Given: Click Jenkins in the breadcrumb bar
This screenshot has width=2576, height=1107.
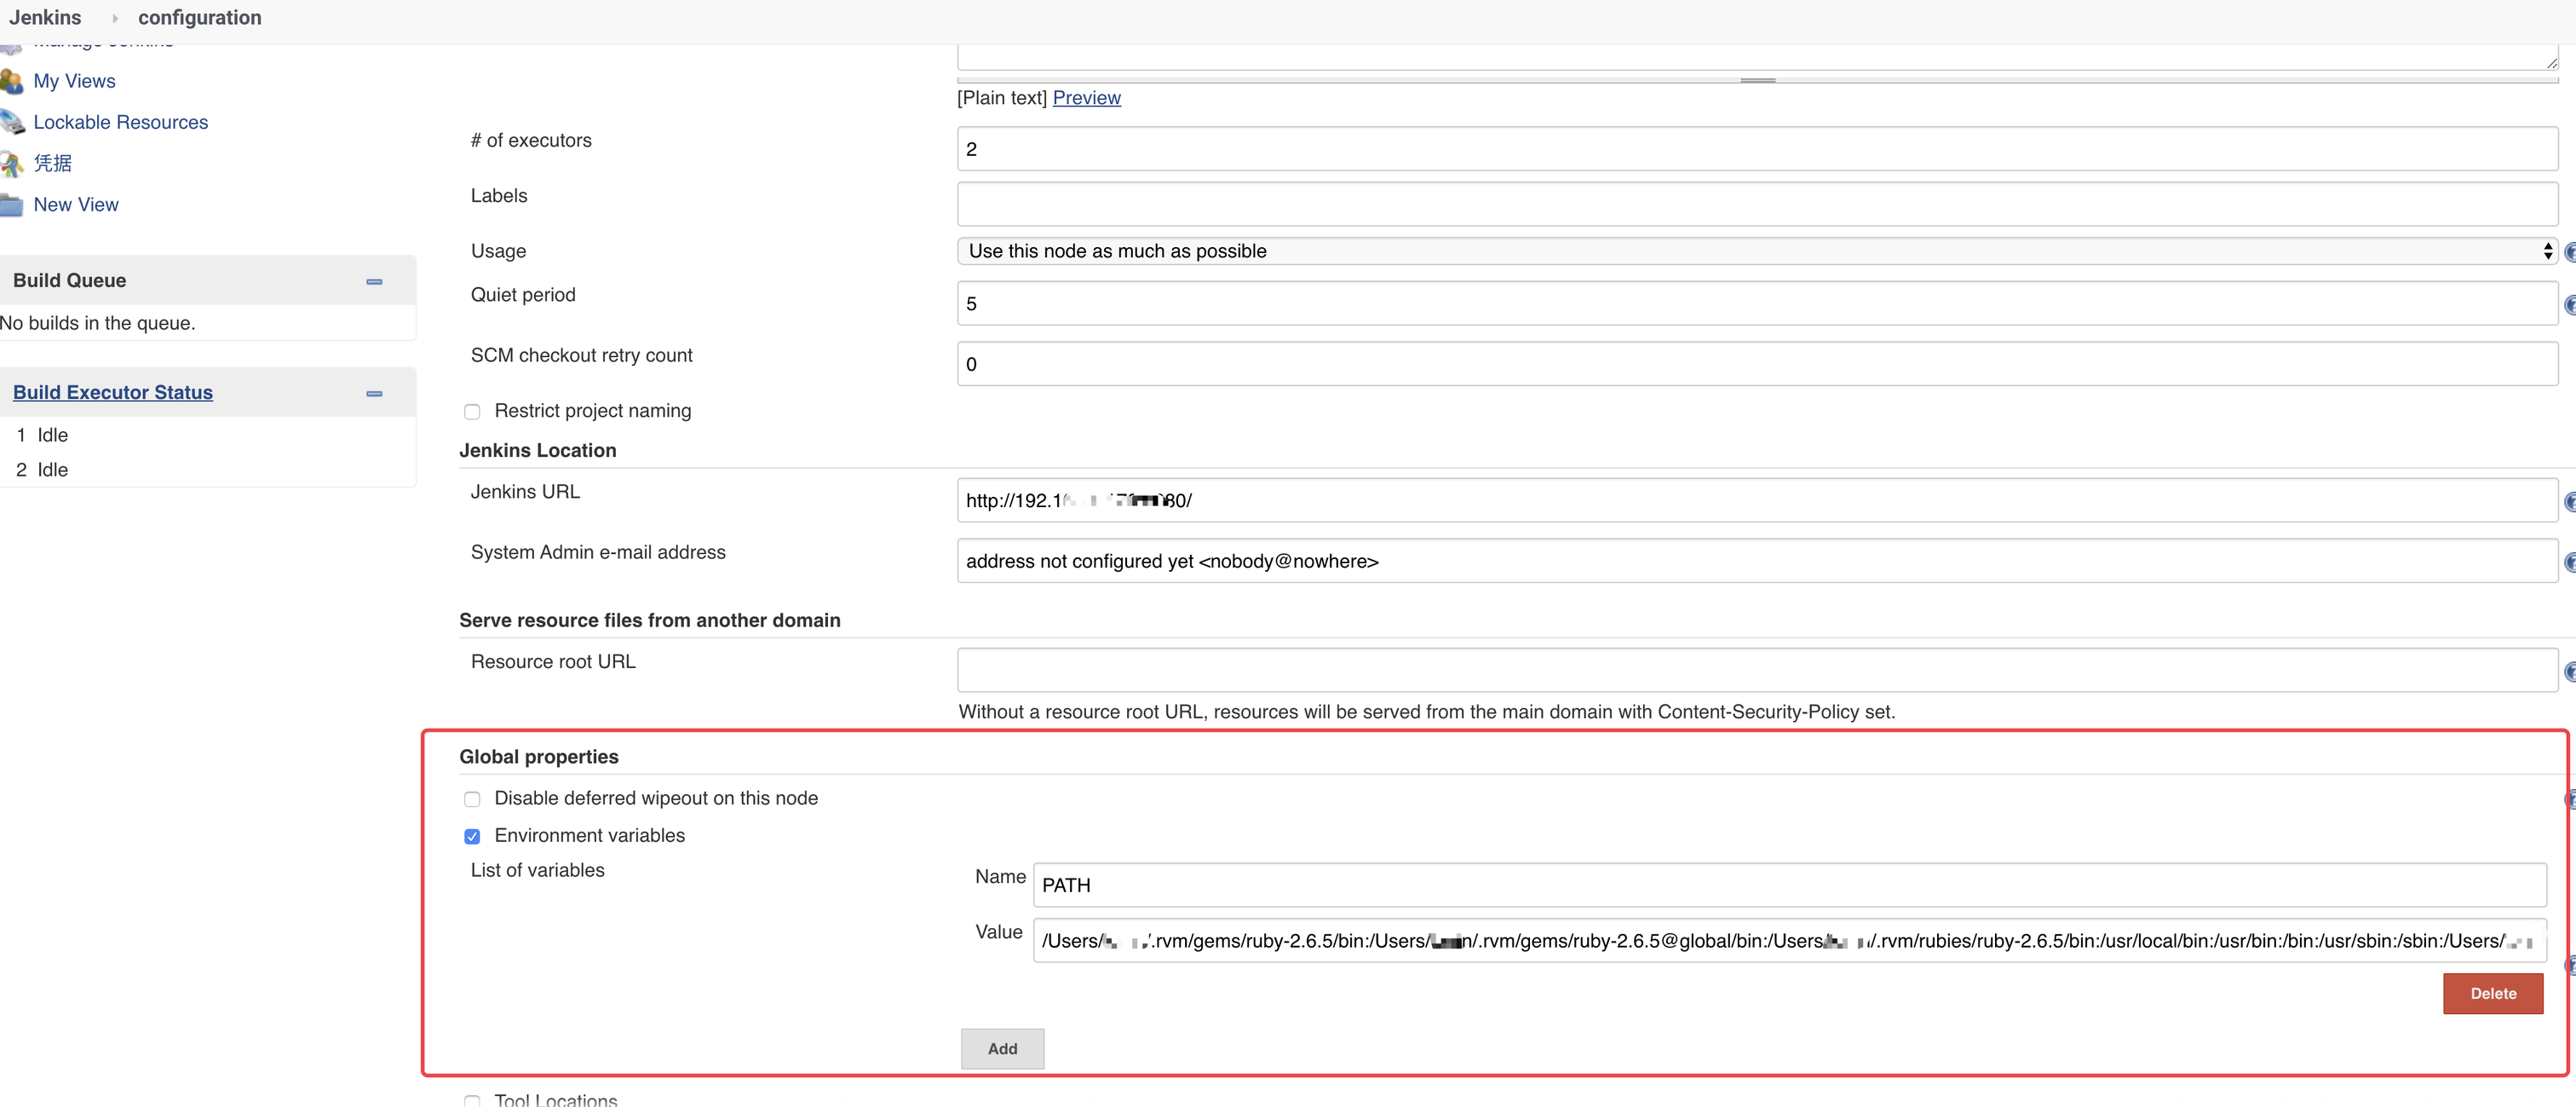Looking at the screenshot, I should coord(45,18).
